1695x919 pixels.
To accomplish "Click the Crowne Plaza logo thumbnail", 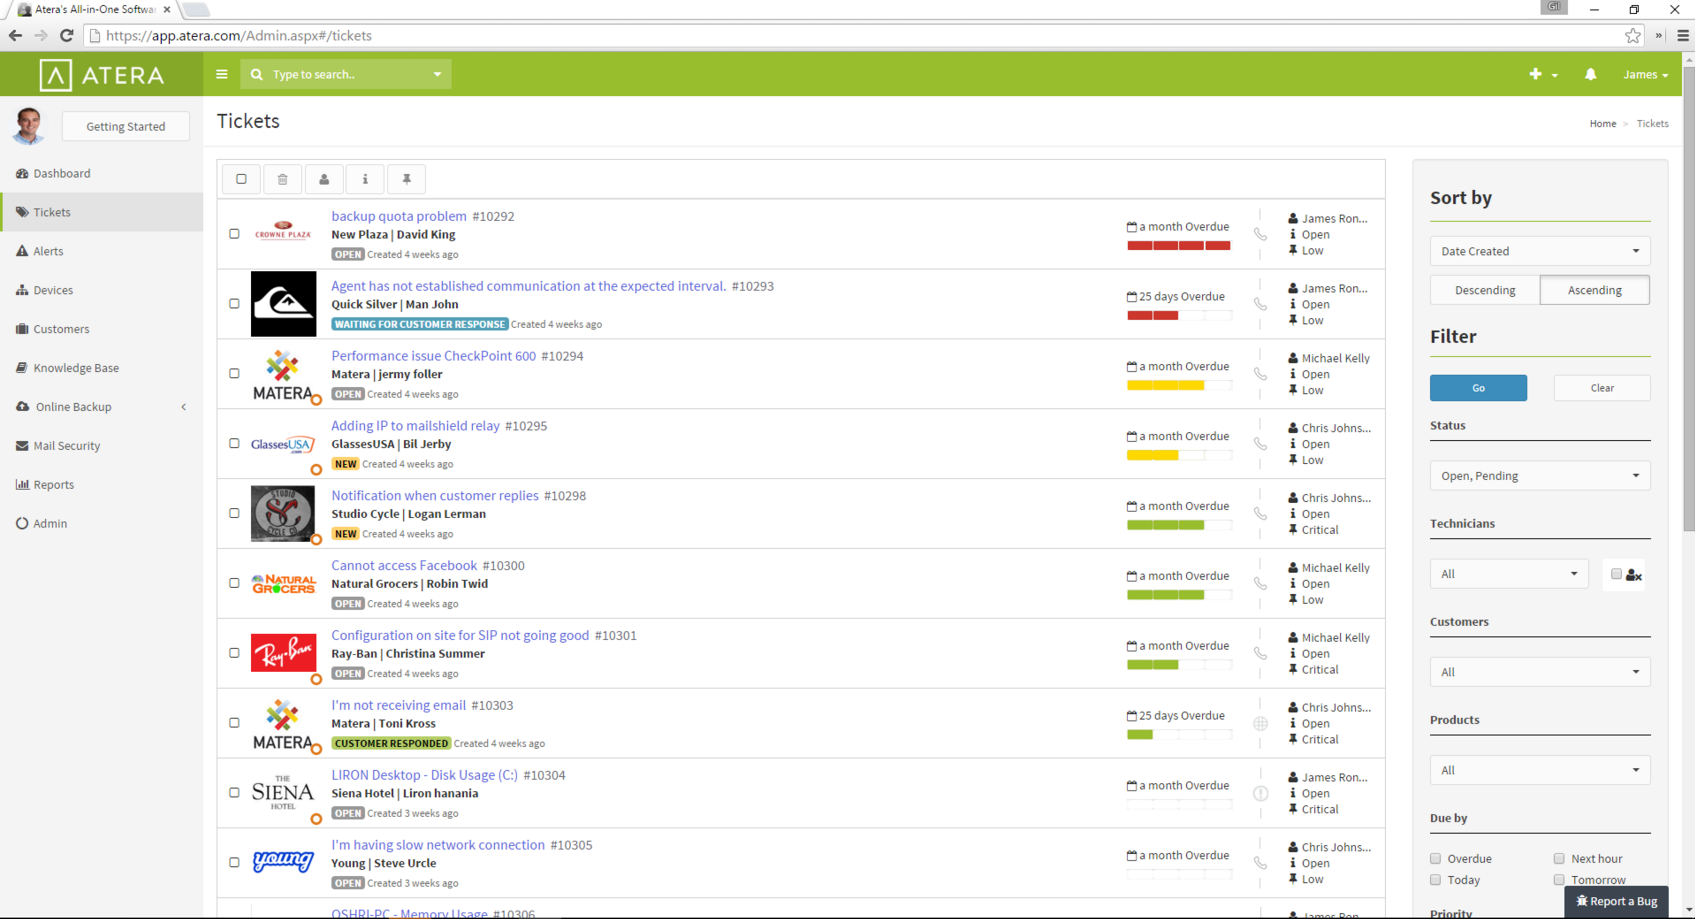I will coord(283,232).
